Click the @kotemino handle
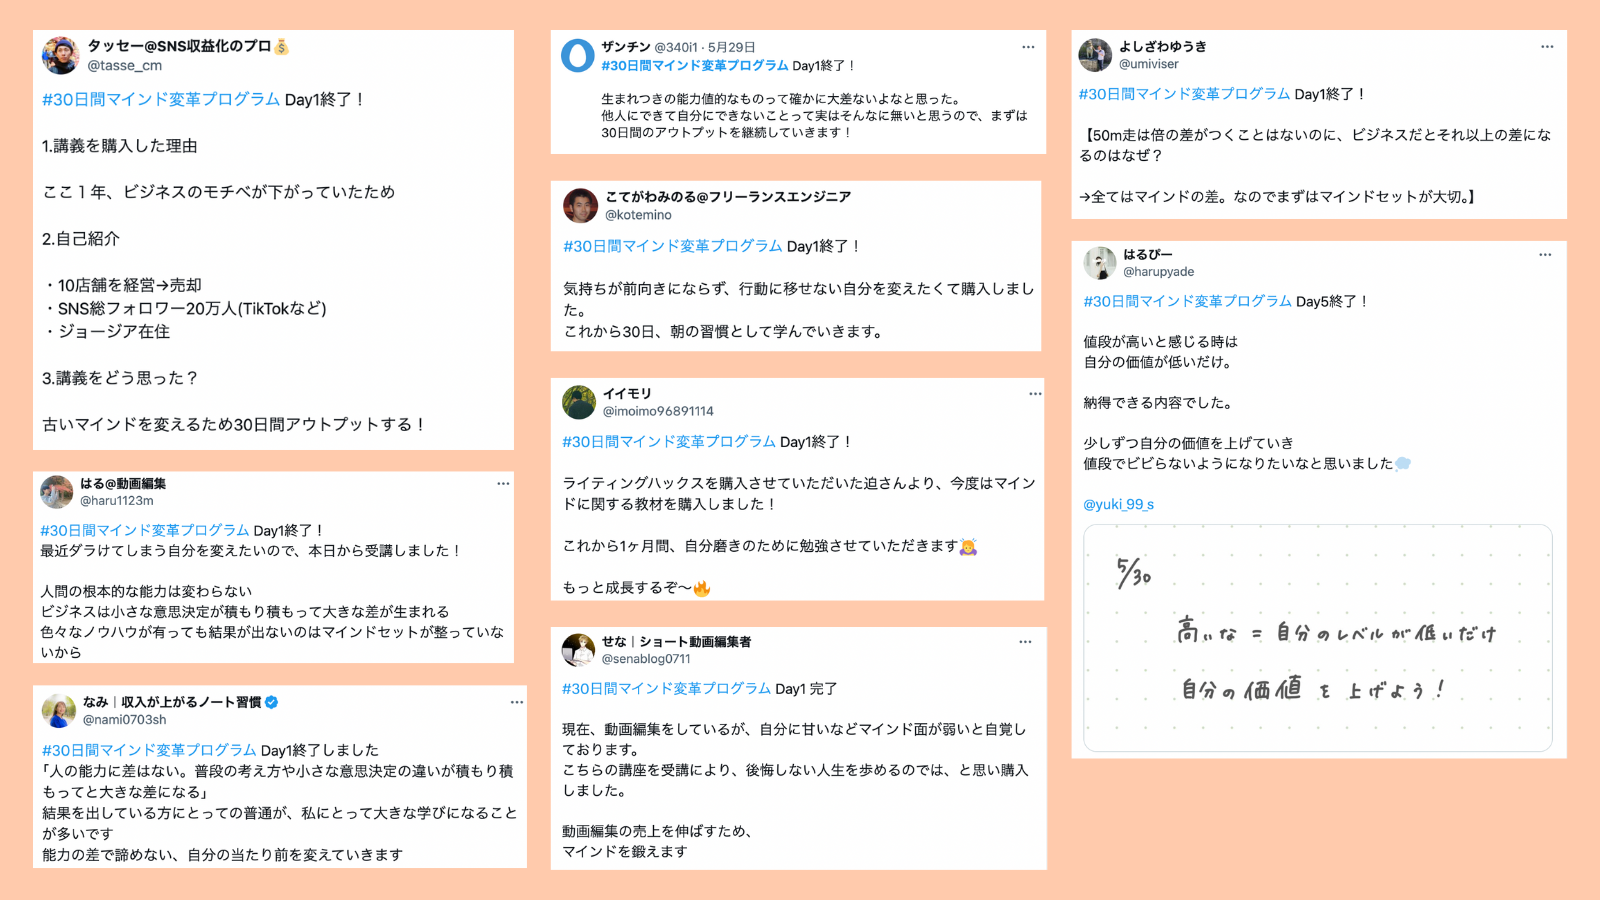 pos(638,215)
